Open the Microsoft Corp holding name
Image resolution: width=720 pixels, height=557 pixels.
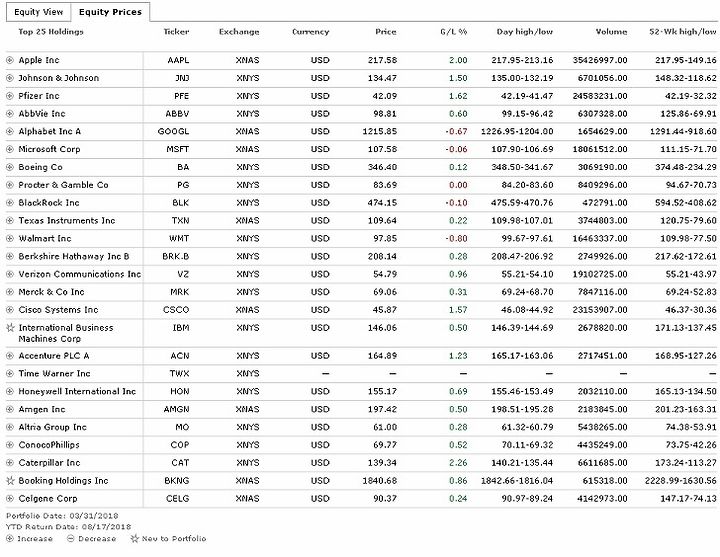49,149
